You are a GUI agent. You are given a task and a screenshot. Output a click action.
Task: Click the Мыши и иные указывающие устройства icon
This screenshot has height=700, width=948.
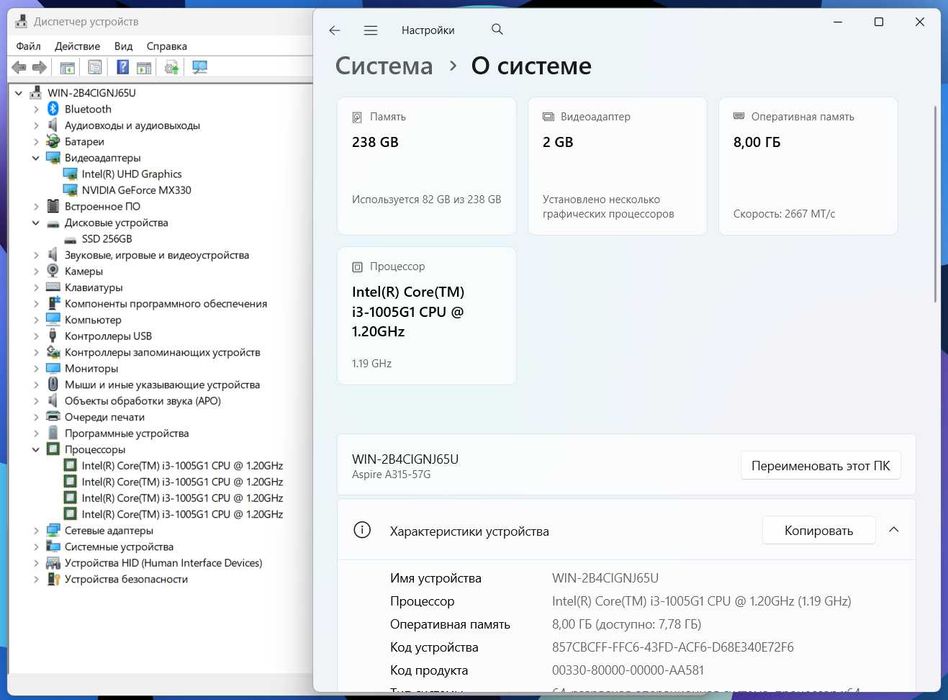point(53,384)
